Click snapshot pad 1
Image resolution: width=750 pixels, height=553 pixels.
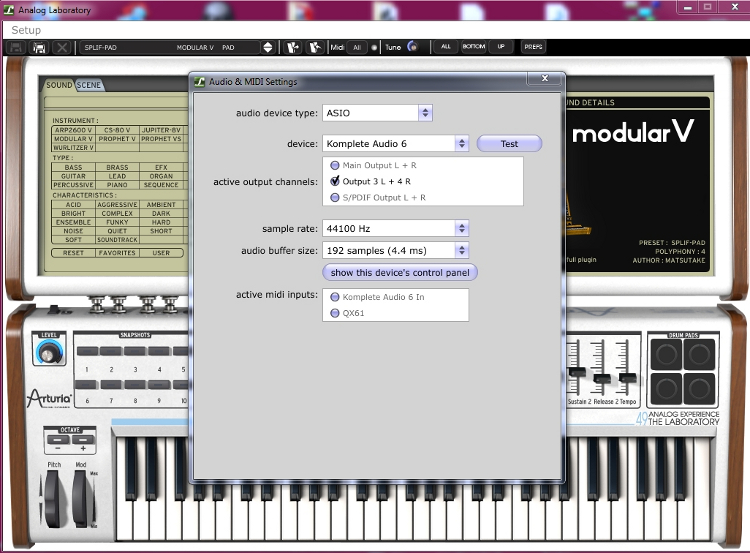pos(87,352)
